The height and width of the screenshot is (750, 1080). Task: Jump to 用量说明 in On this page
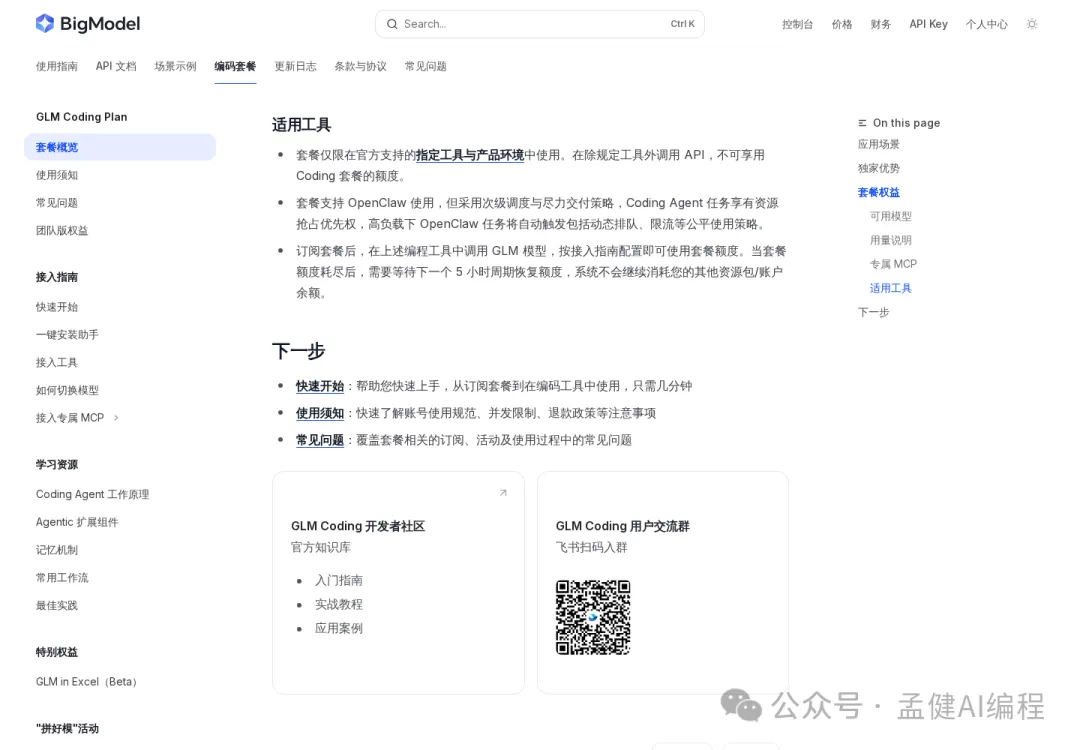click(890, 240)
